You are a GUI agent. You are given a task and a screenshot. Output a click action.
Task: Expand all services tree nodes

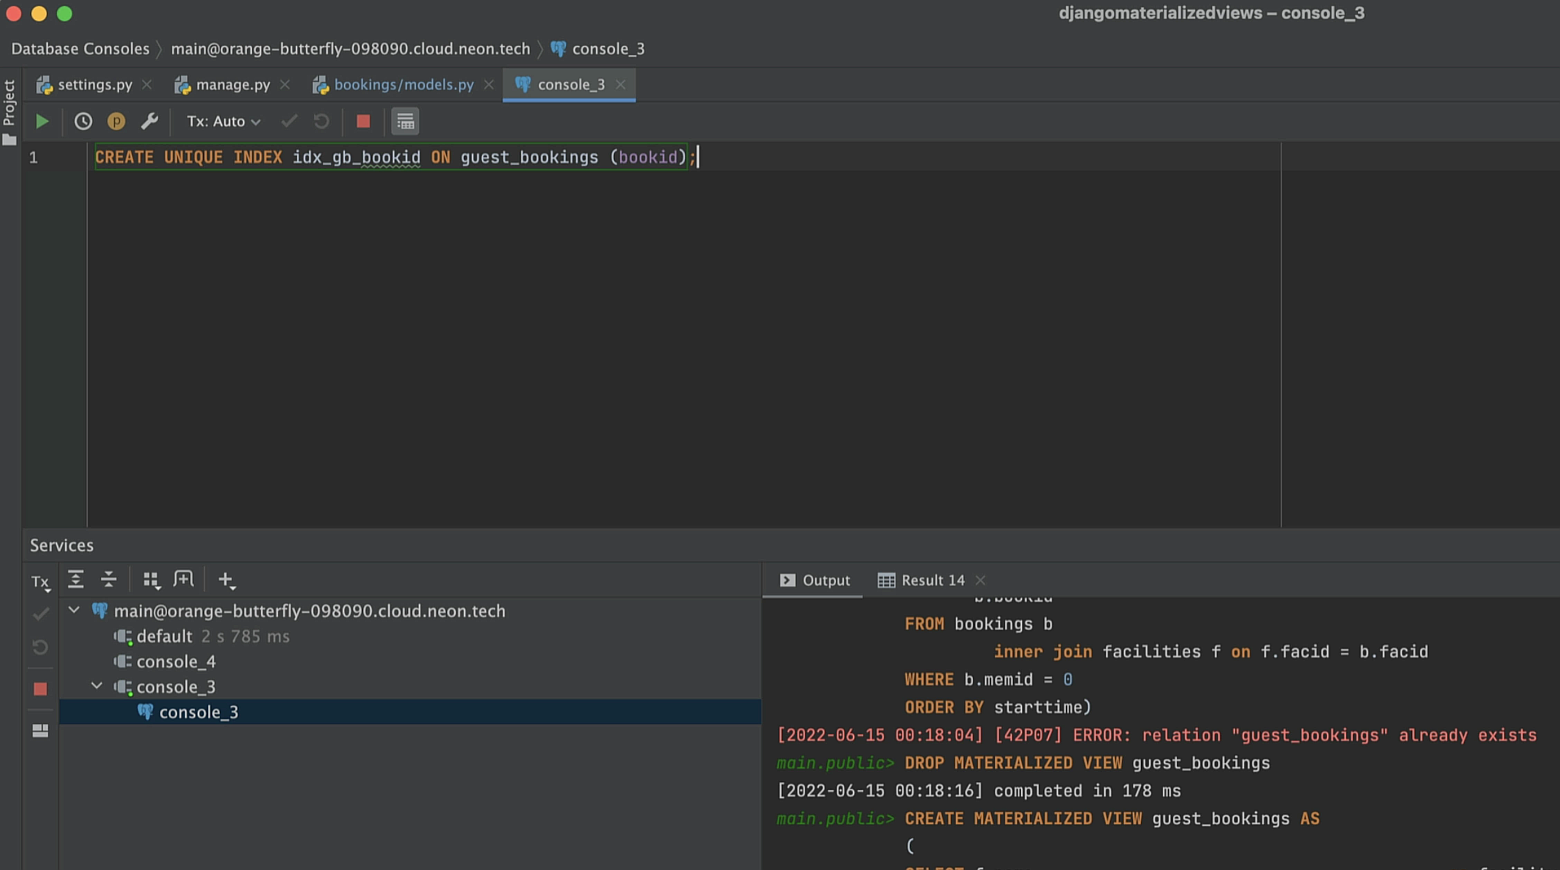pyautogui.click(x=76, y=580)
